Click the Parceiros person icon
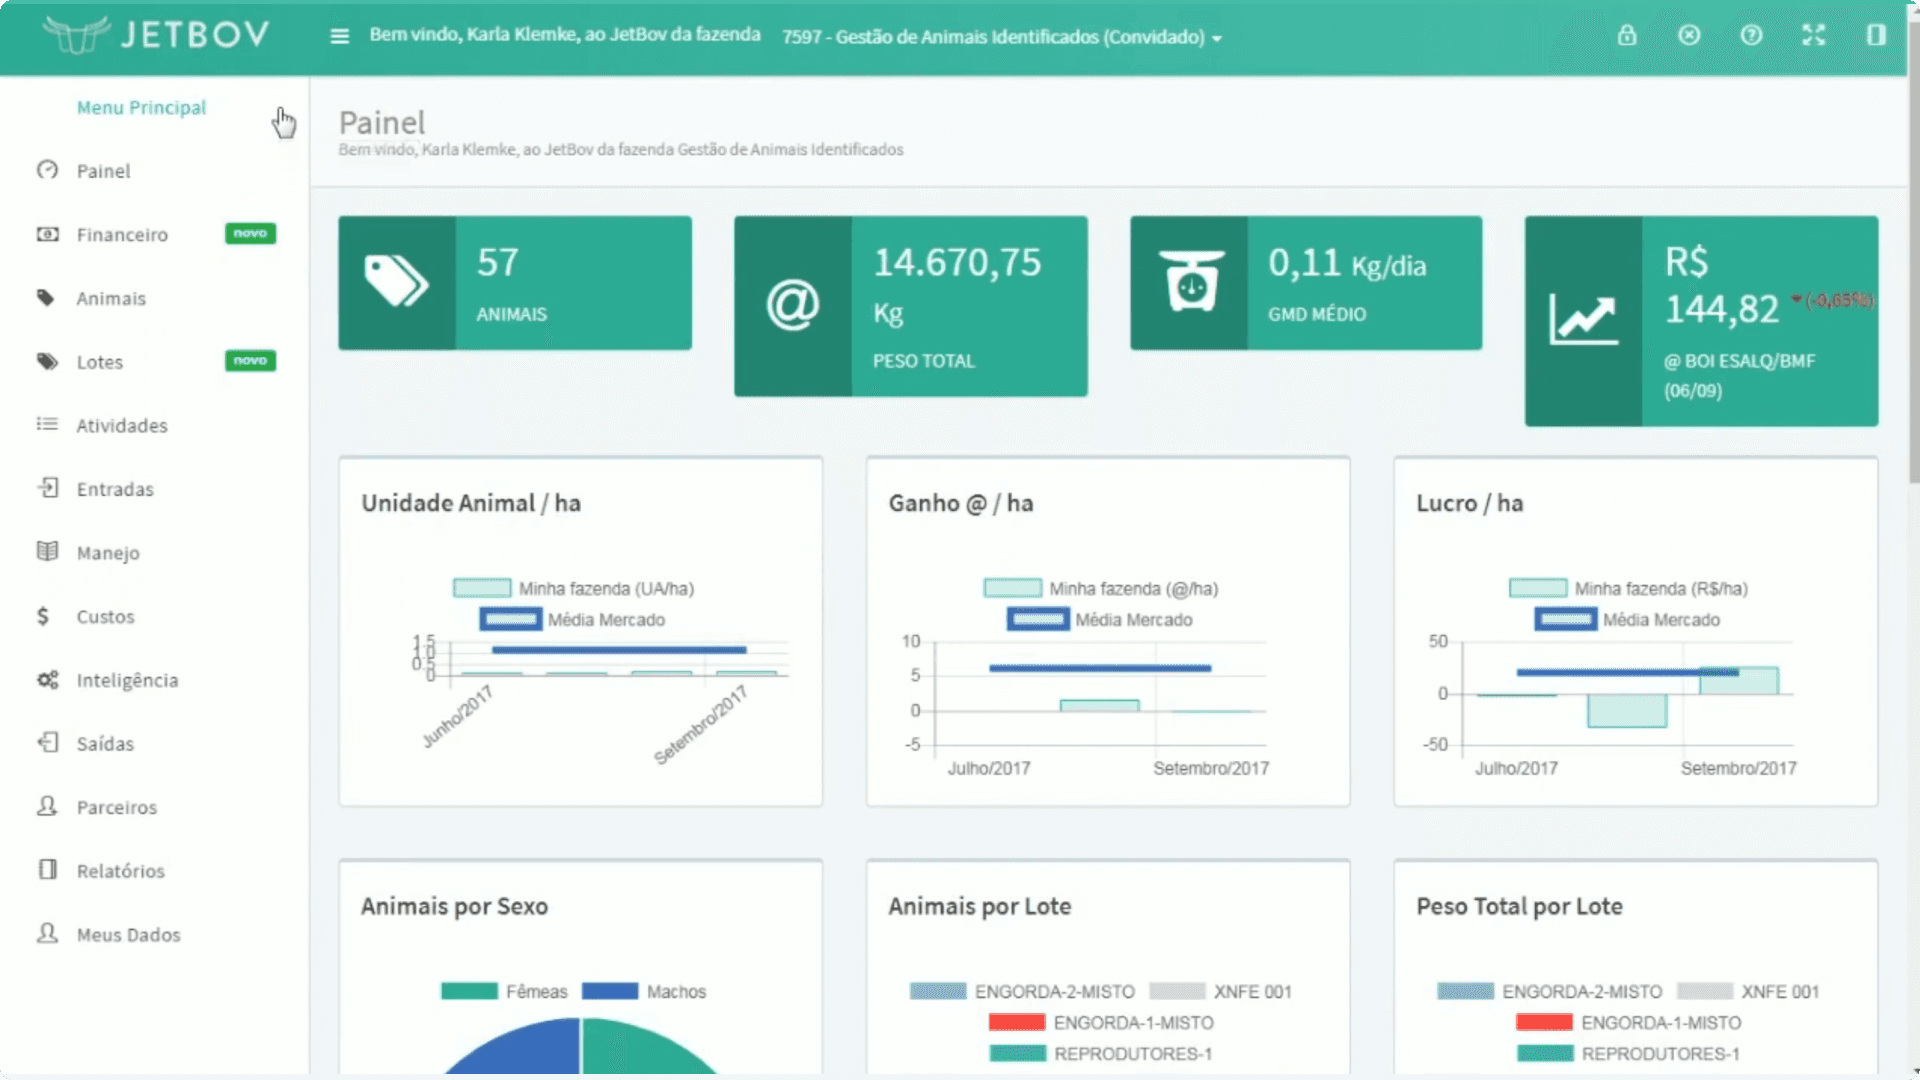 click(47, 806)
